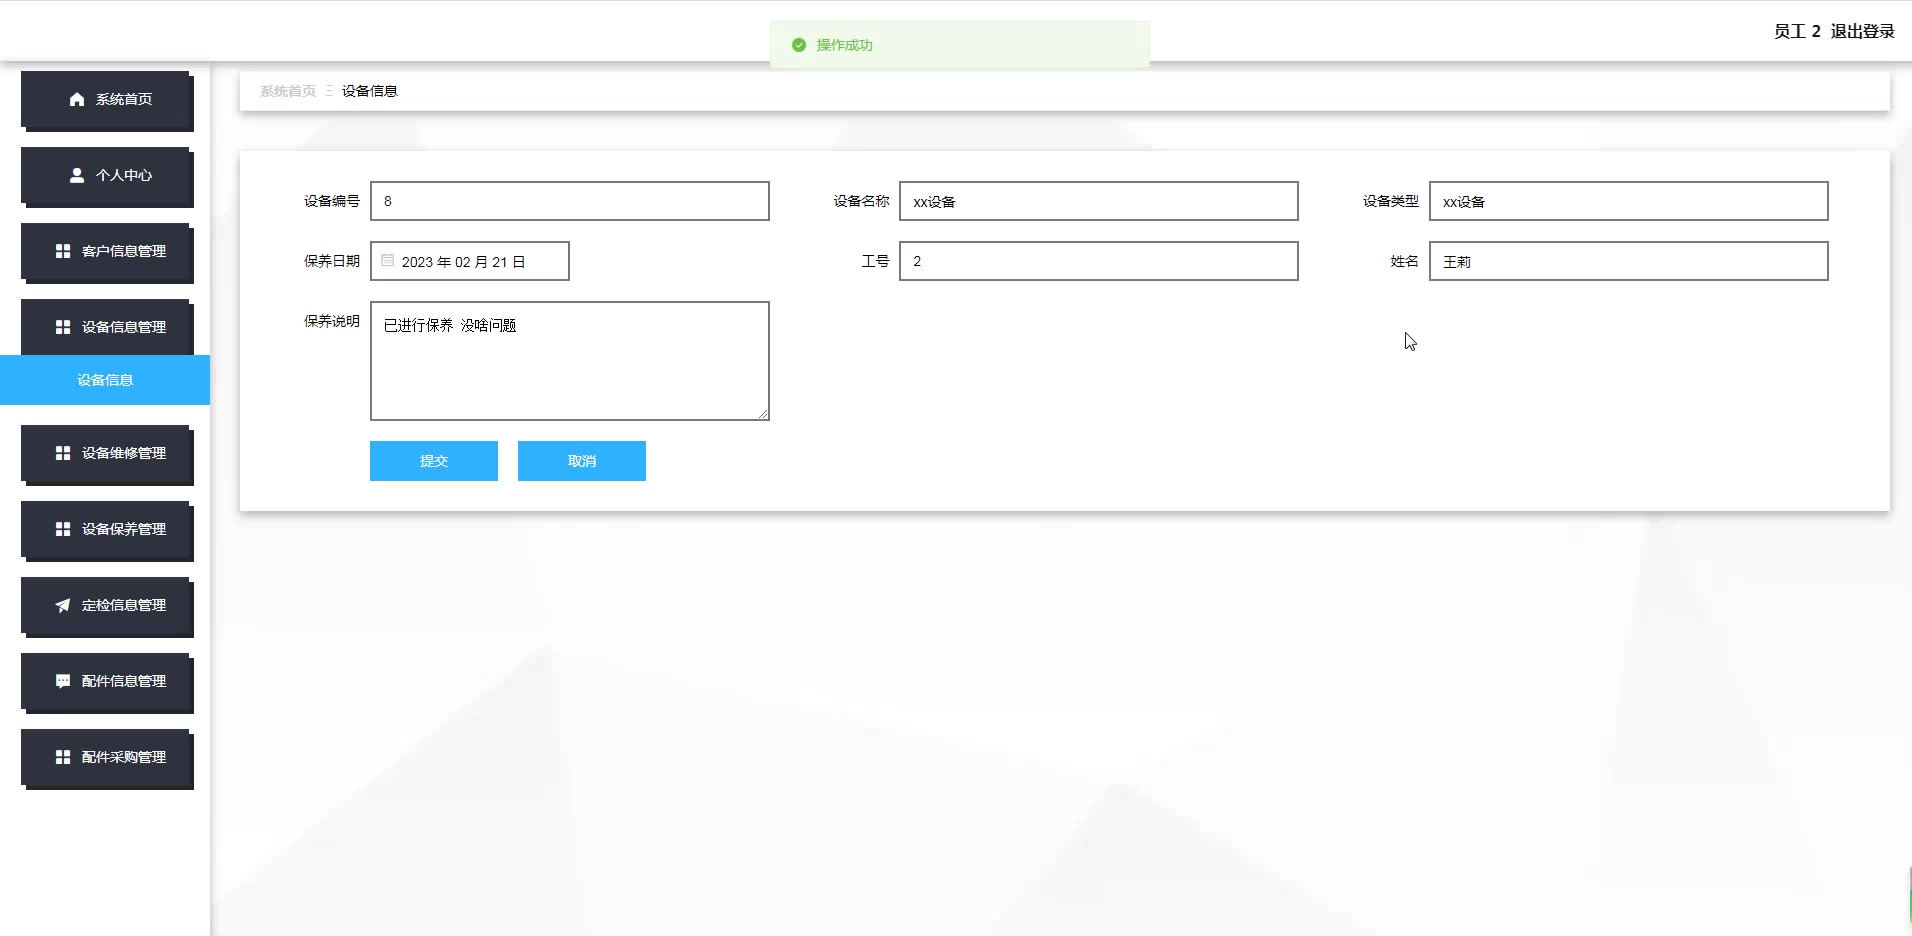
Task: Click the green success check icon
Action: [x=799, y=45]
